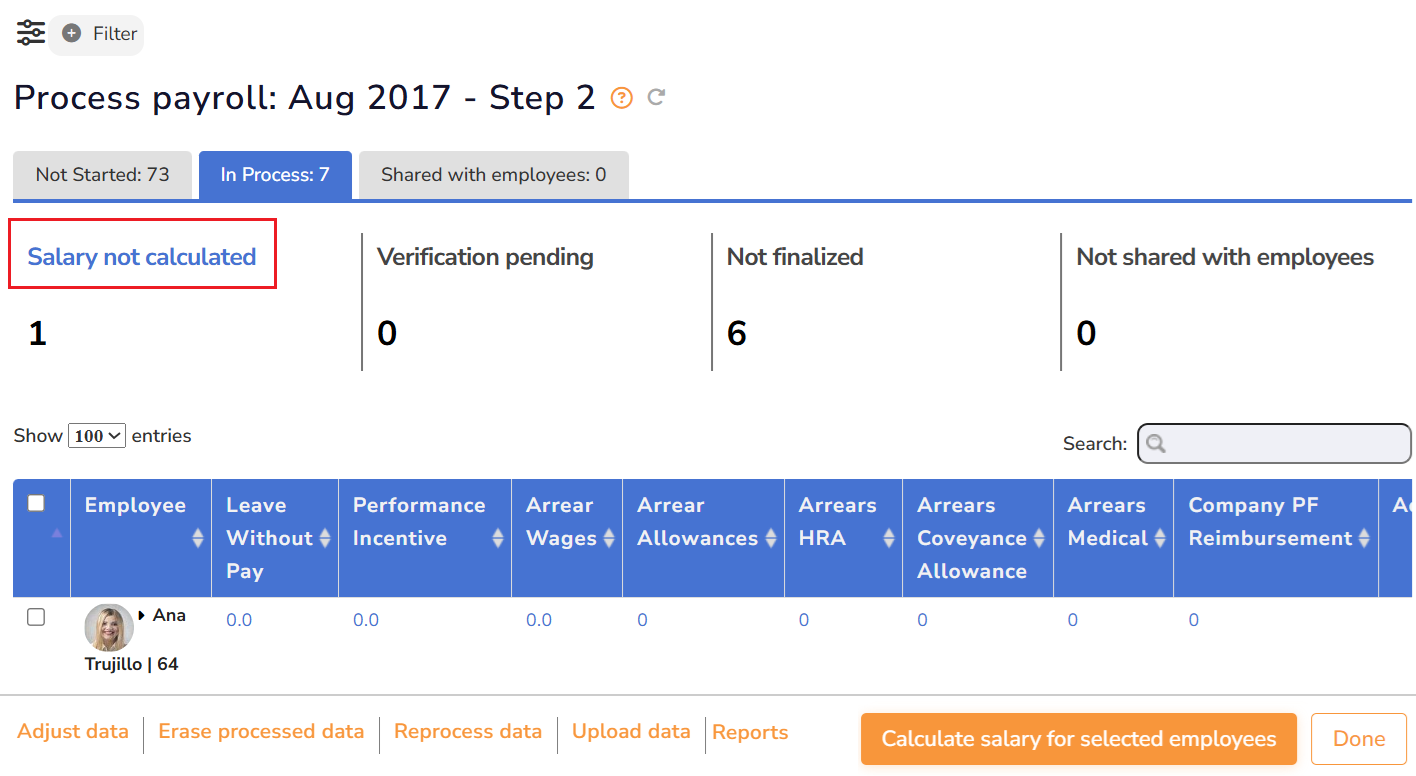1416x776 pixels.
Task: Sort by the Arrears Medical column arrows
Action: 1160,538
